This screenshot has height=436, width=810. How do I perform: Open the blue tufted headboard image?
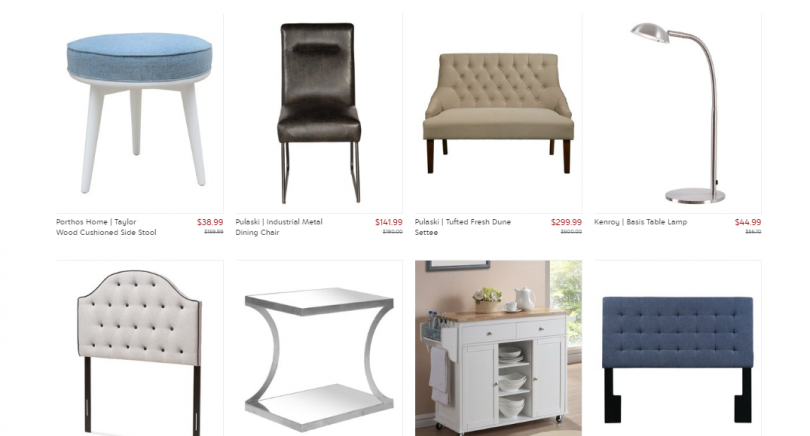(677, 348)
